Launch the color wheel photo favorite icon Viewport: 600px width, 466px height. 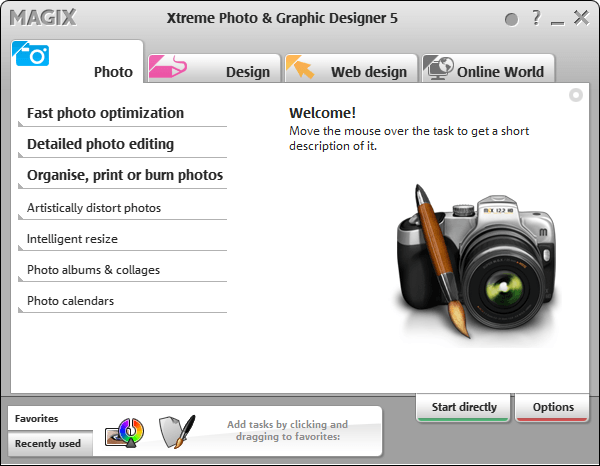click(x=125, y=433)
